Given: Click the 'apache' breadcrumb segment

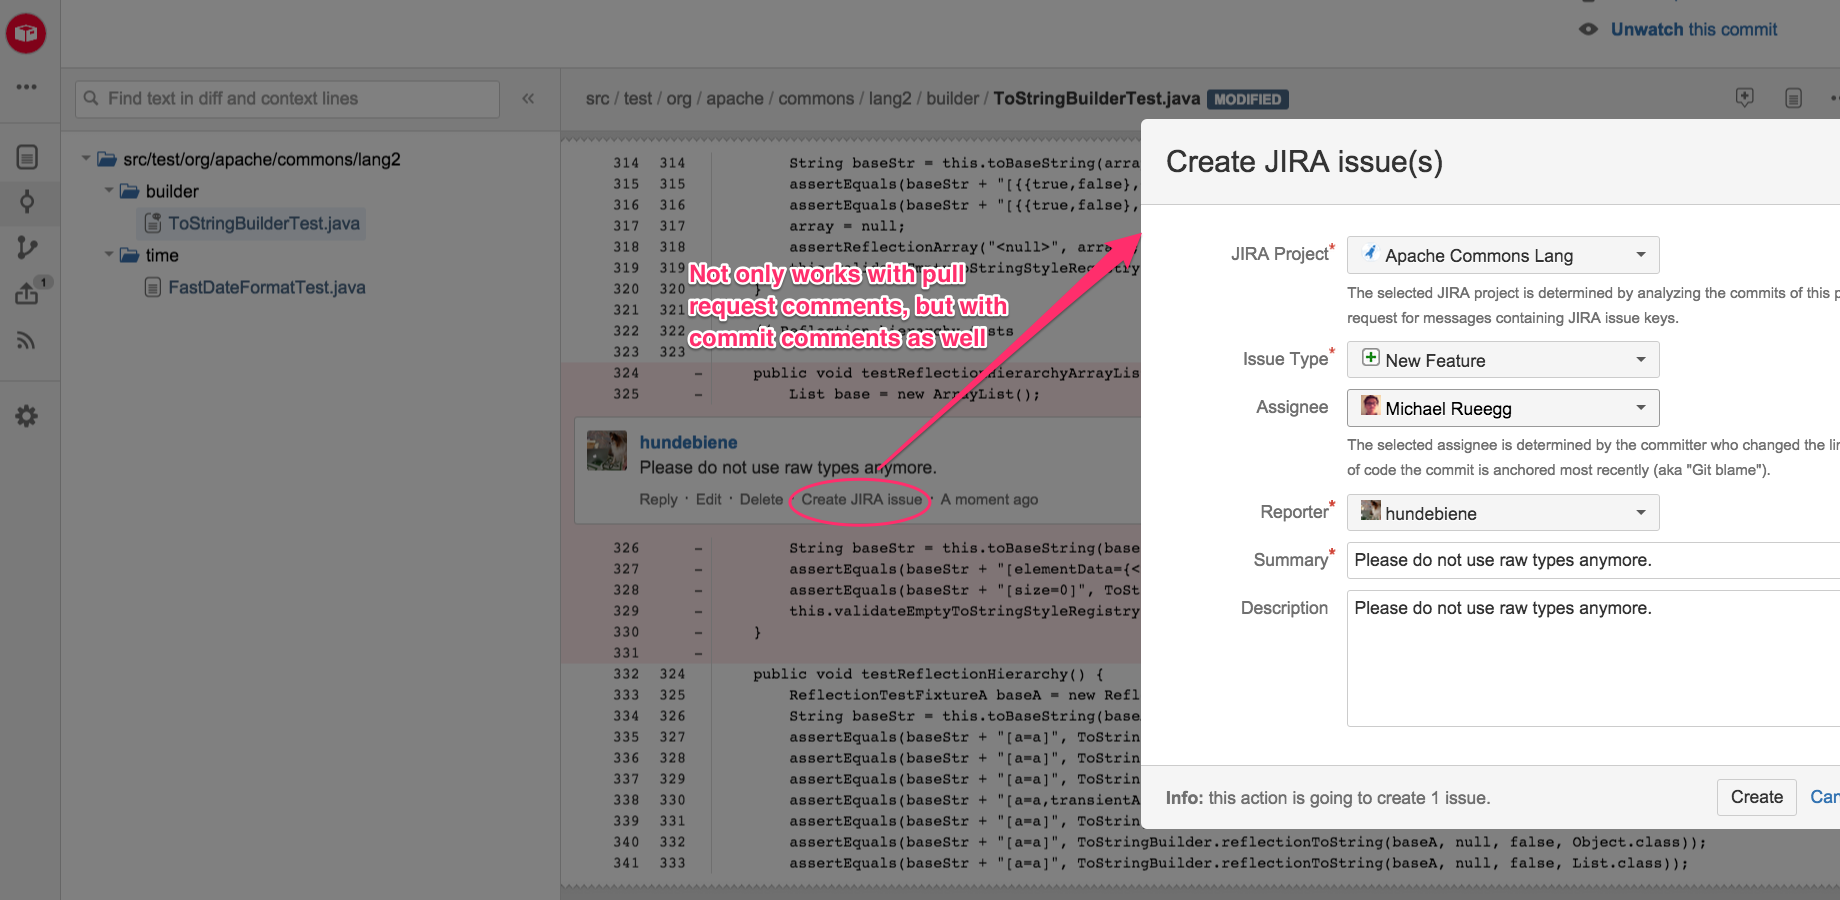Looking at the screenshot, I should 735,98.
